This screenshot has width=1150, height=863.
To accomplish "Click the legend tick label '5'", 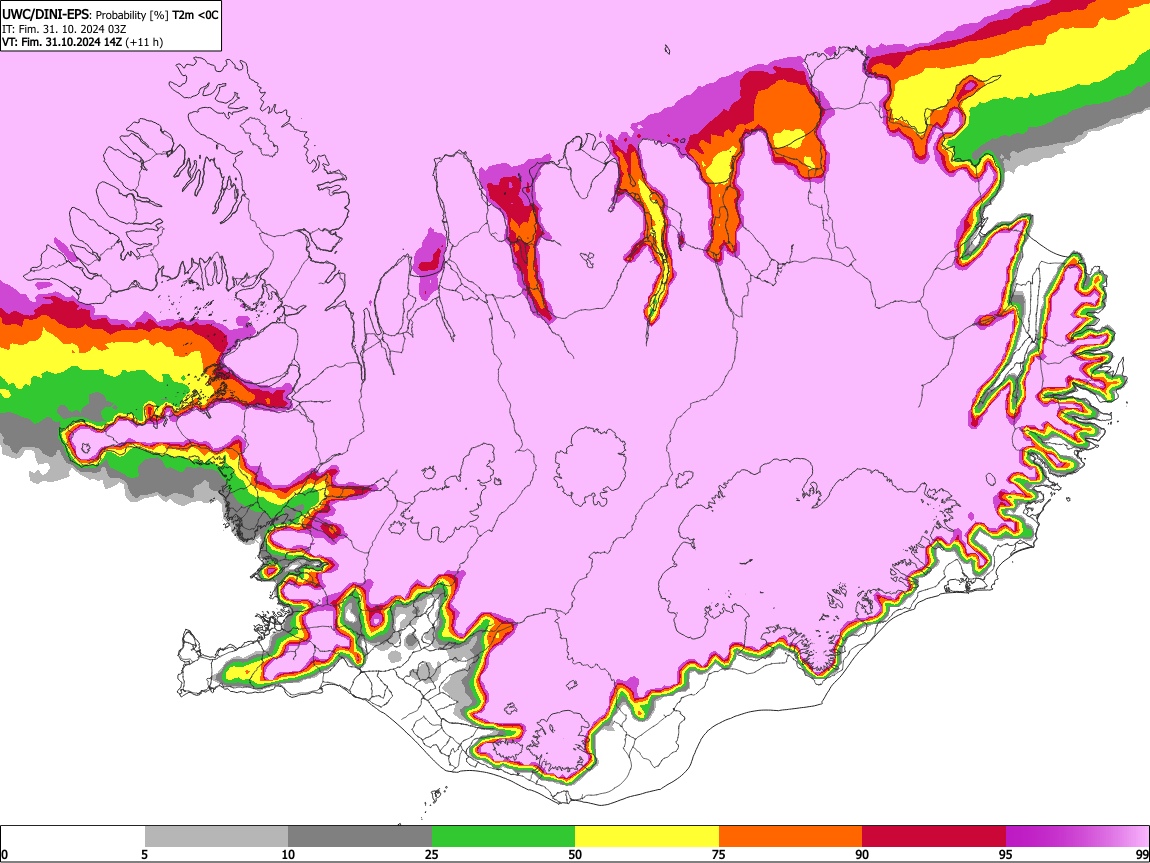I will click(144, 854).
